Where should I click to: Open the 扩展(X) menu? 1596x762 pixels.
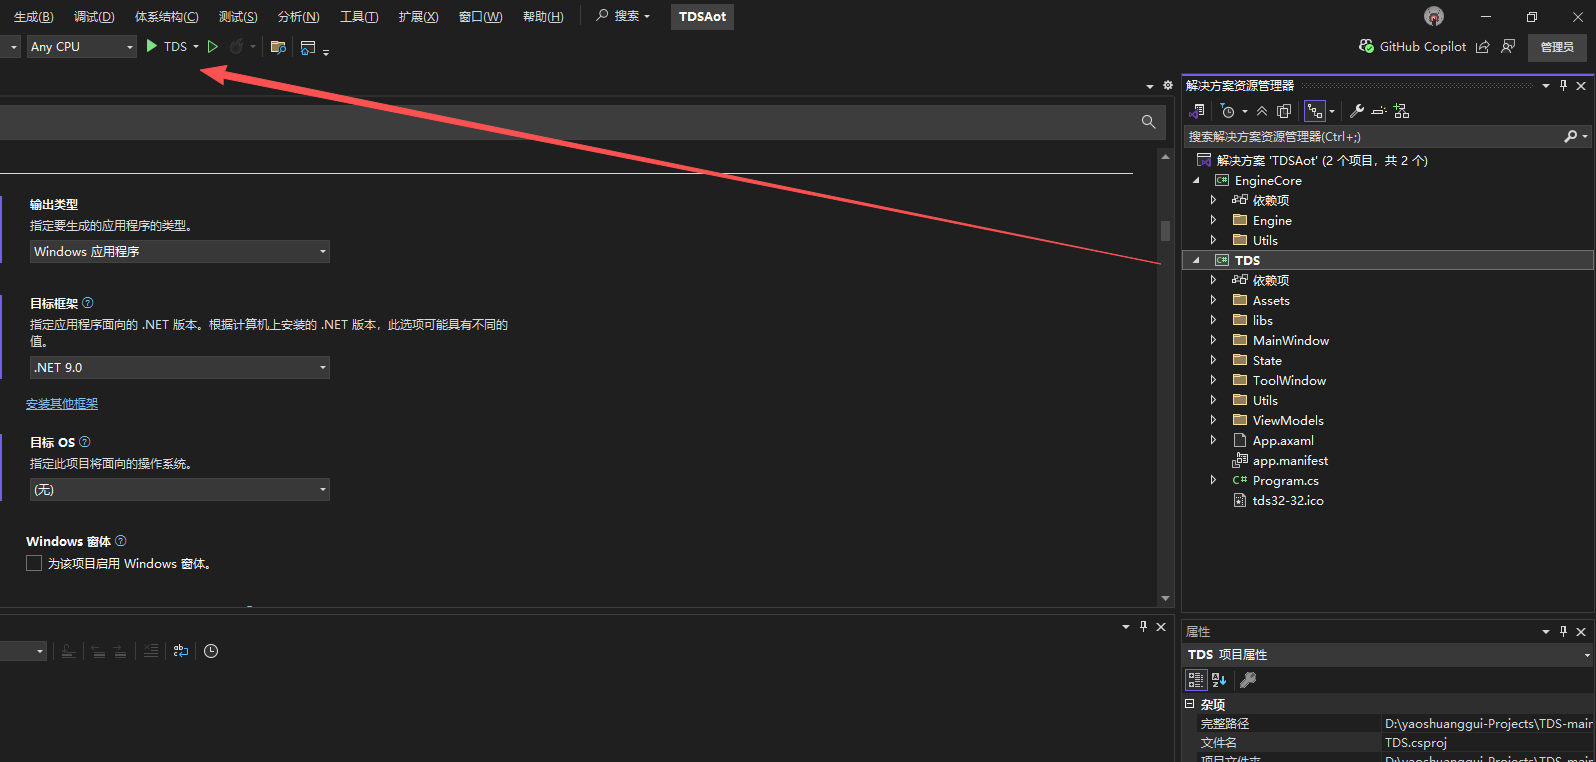click(x=418, y=17)
